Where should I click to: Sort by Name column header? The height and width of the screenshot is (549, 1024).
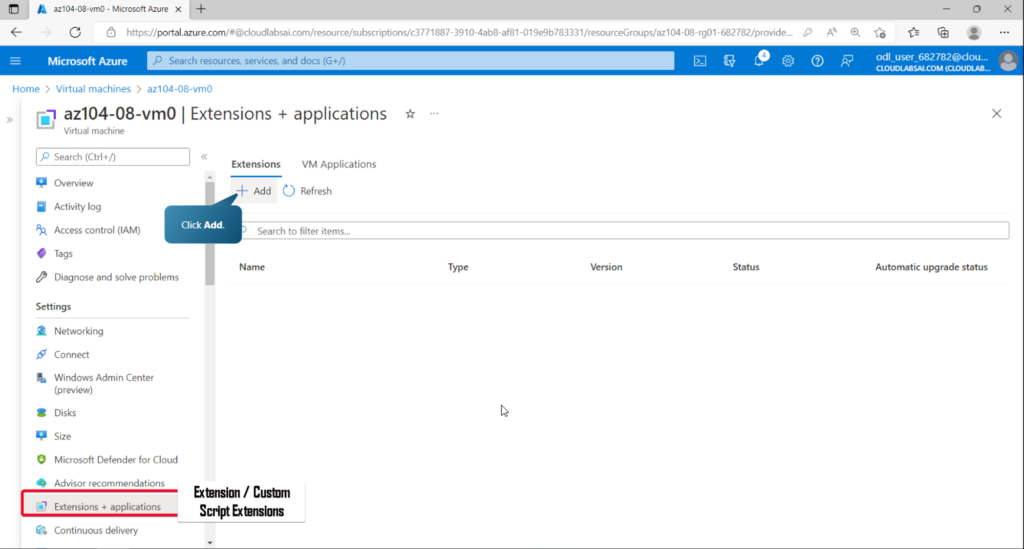tap(252, 267)
